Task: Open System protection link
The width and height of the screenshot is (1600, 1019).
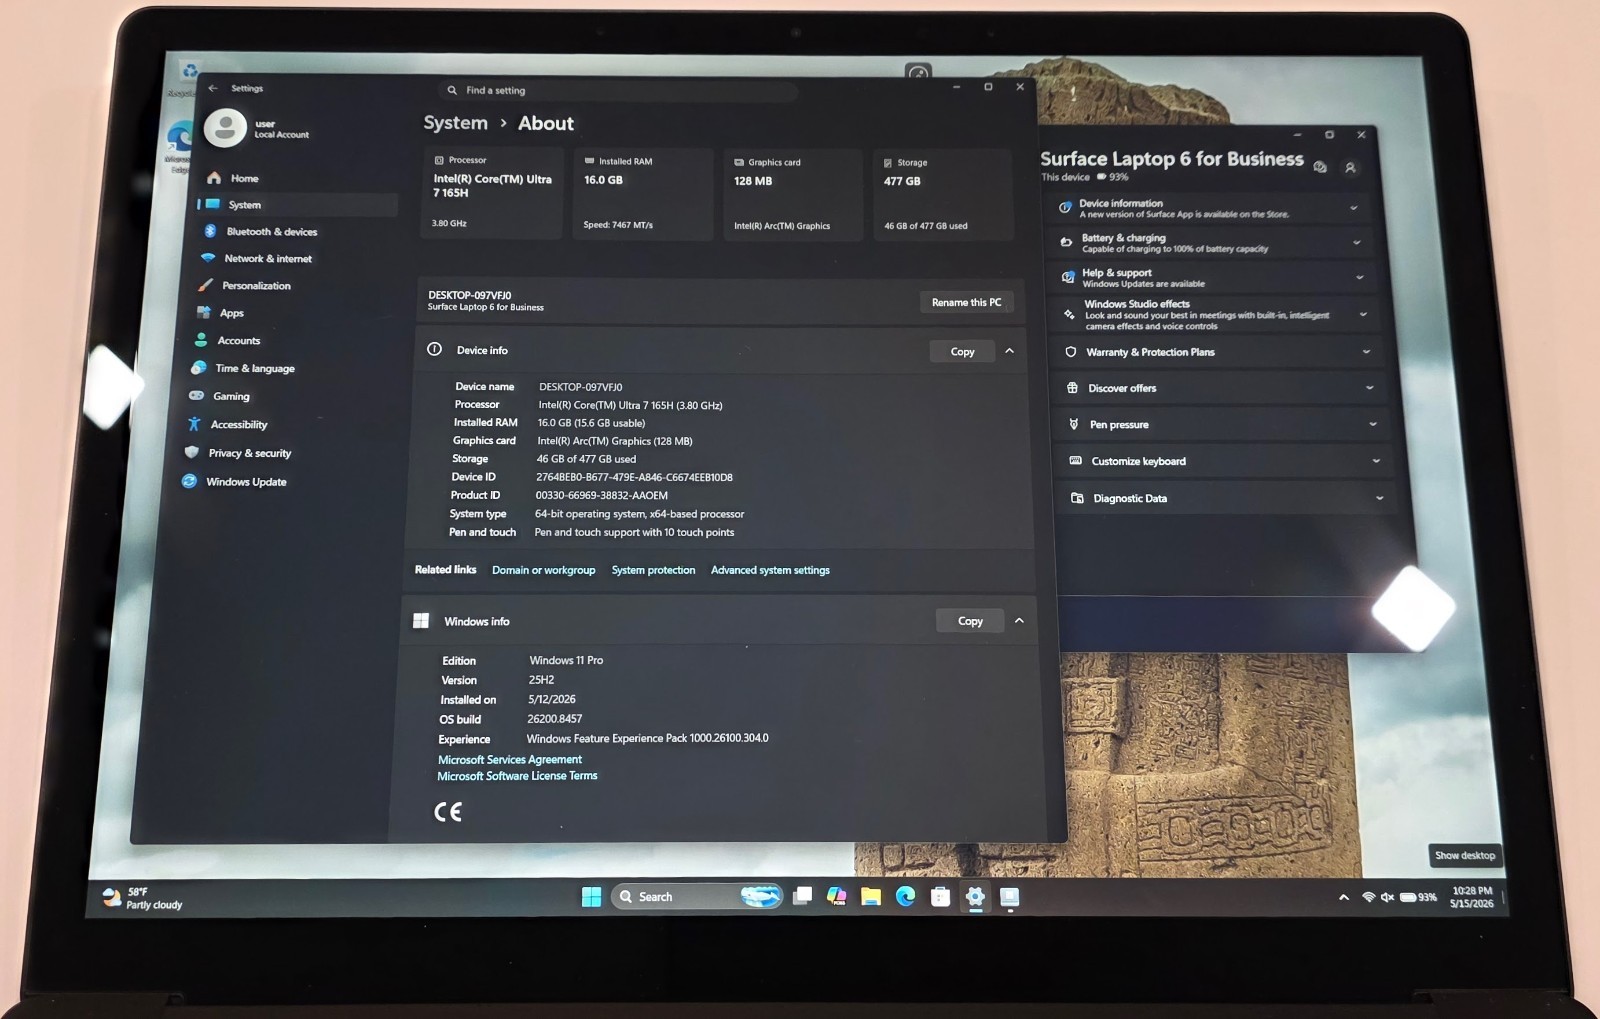Action: (653, 570)
